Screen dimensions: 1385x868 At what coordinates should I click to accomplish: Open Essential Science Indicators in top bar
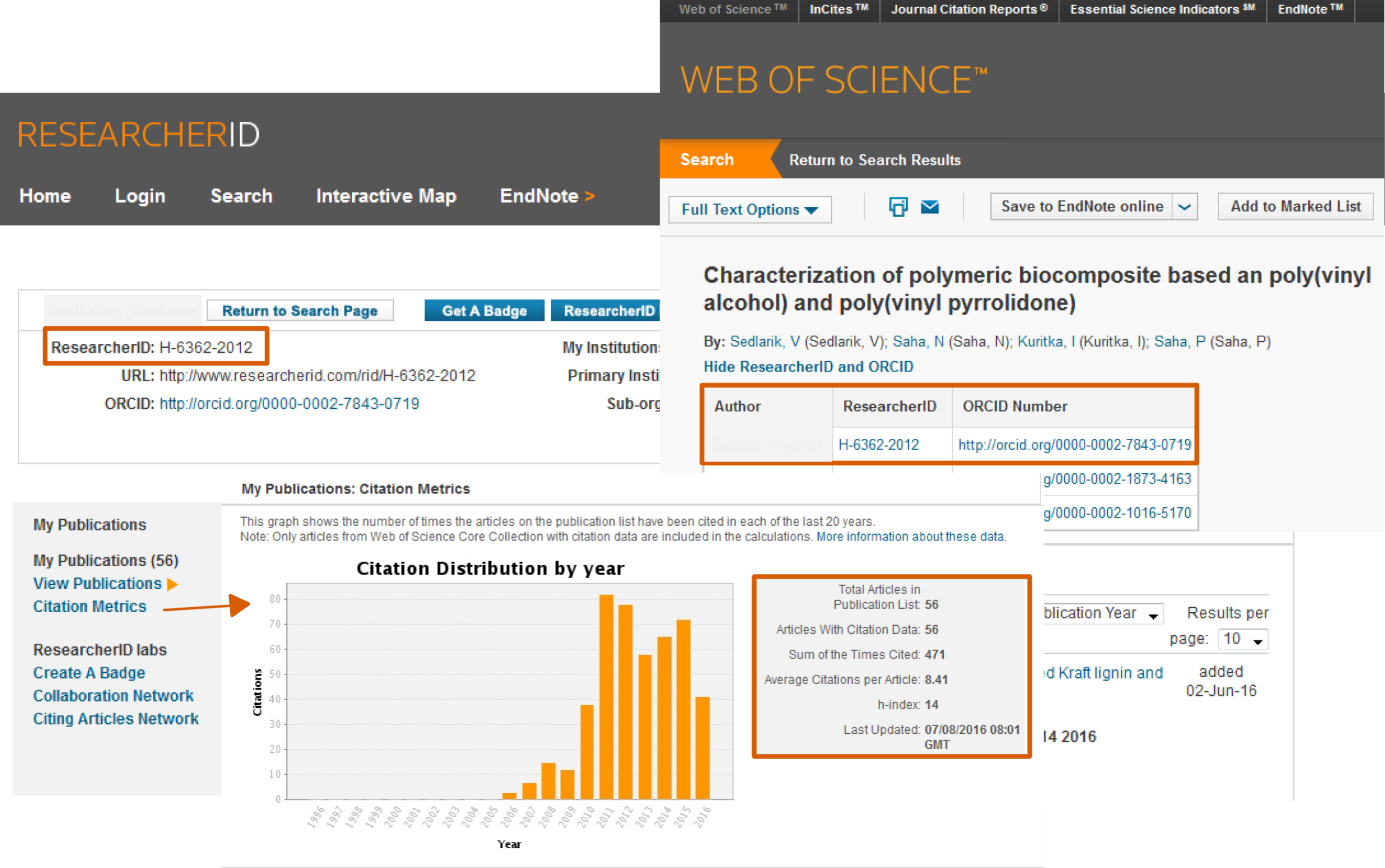tap(1164, 10)
